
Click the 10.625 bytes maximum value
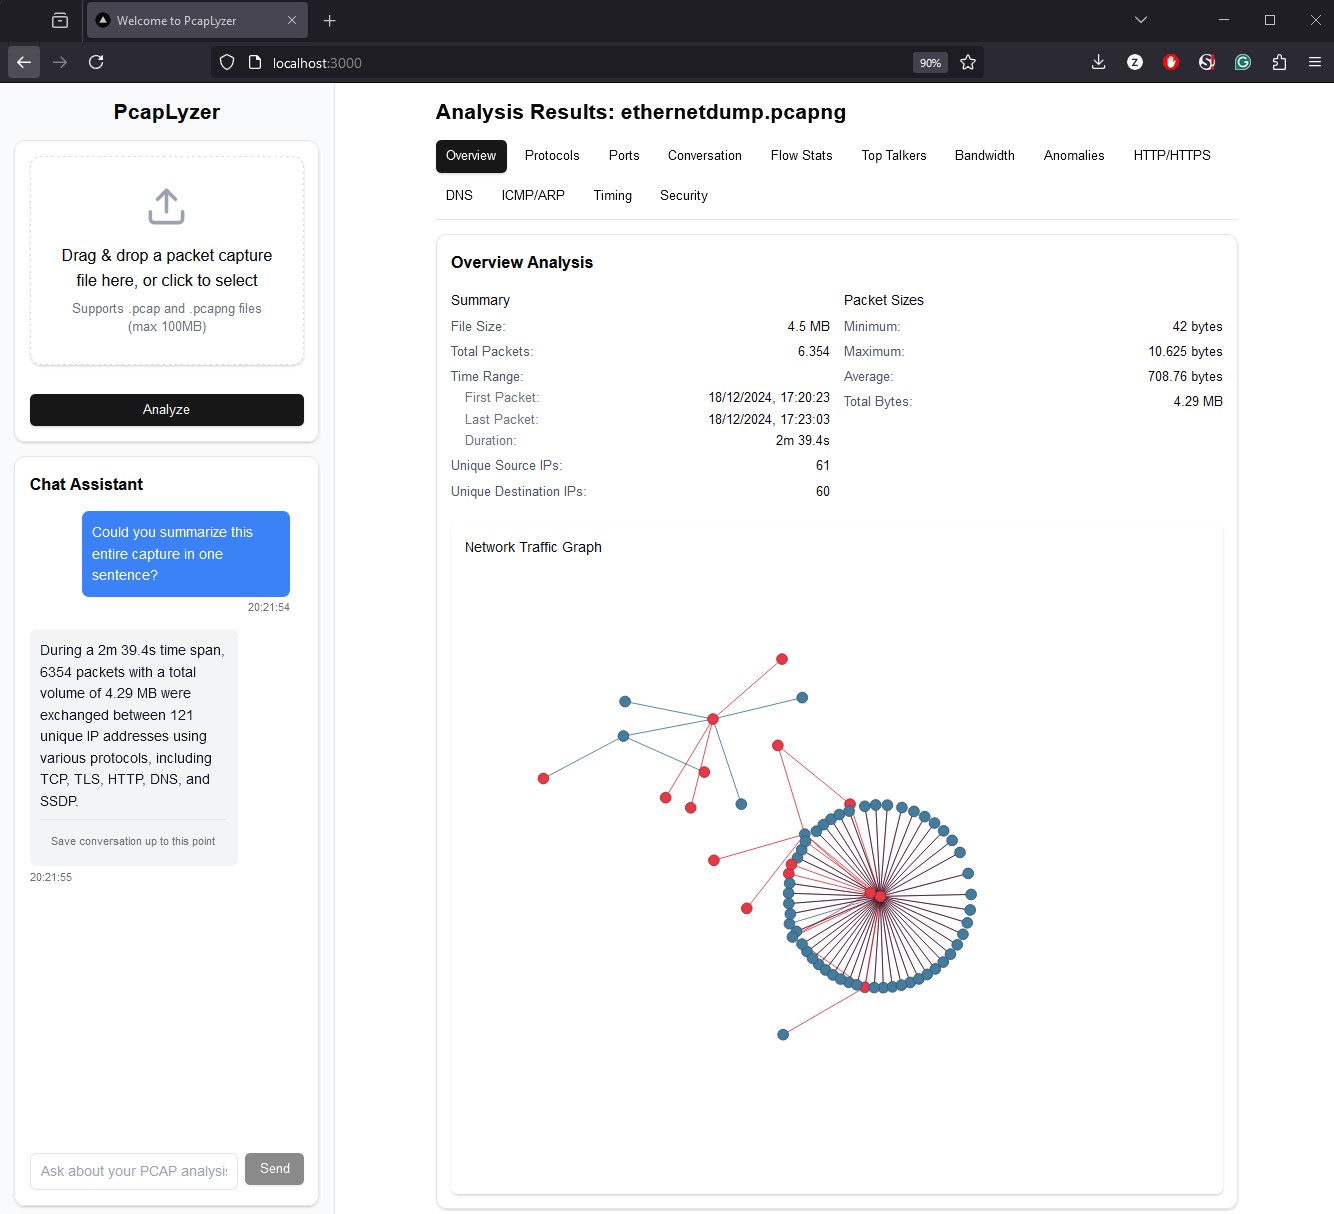click(x=1185, y=352)
